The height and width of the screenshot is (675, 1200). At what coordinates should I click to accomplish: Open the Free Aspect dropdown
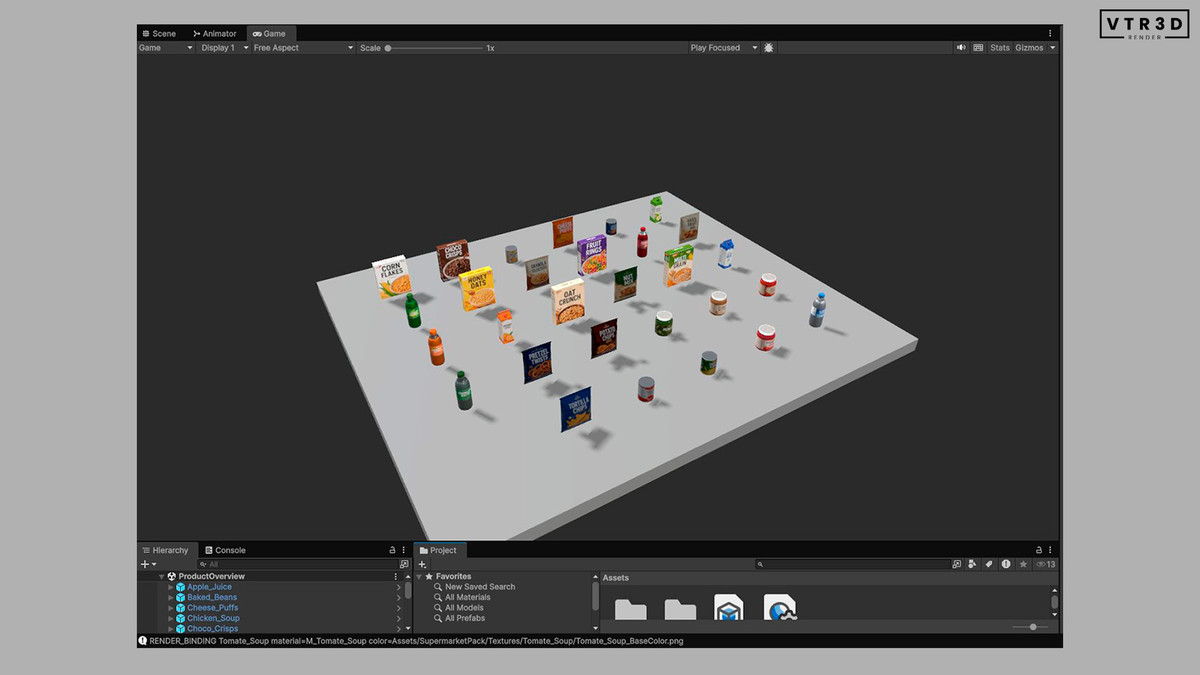303,47
